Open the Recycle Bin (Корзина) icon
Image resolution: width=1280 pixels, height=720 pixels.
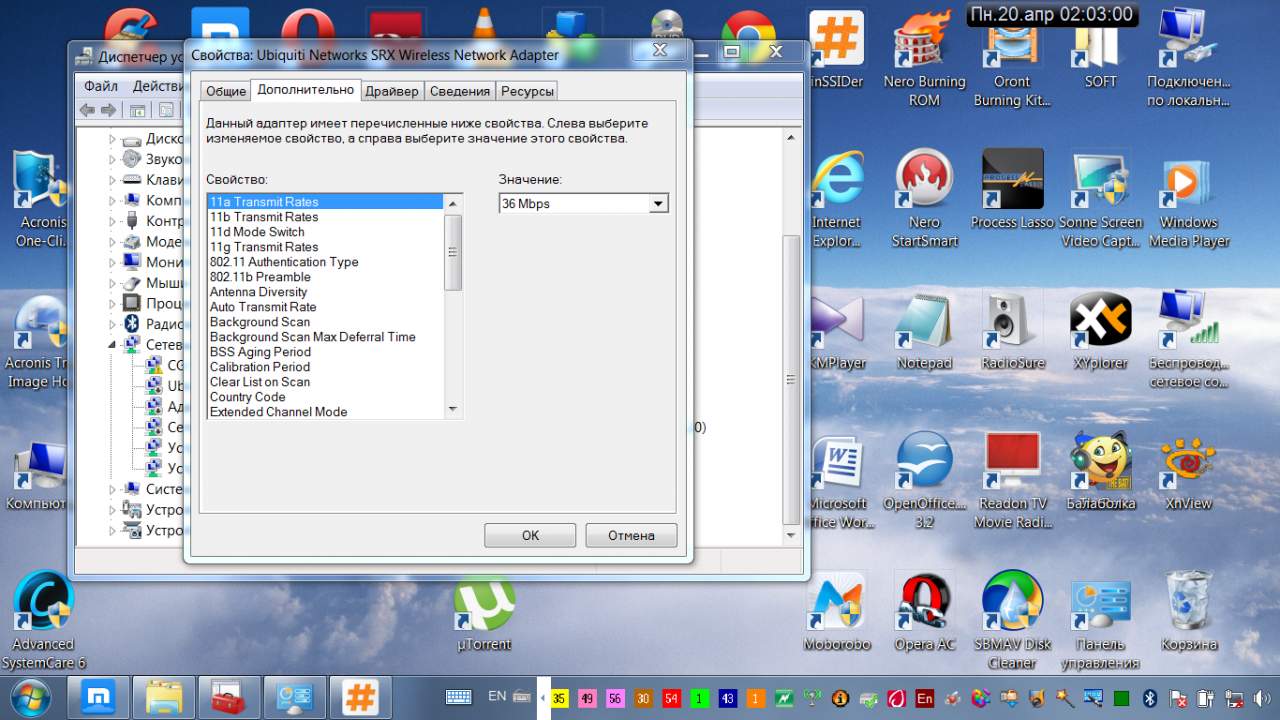point(1189,604)
